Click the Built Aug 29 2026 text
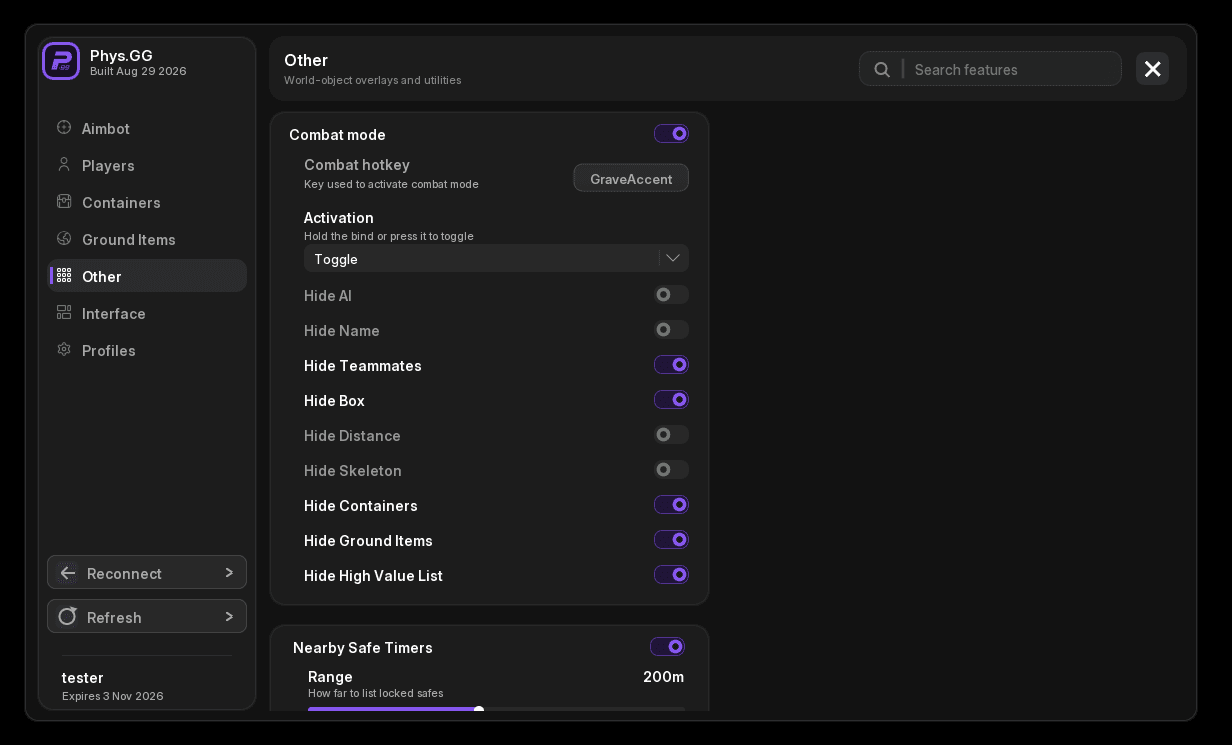This screenshot has height=745, width=1232. tap(138, 72)
